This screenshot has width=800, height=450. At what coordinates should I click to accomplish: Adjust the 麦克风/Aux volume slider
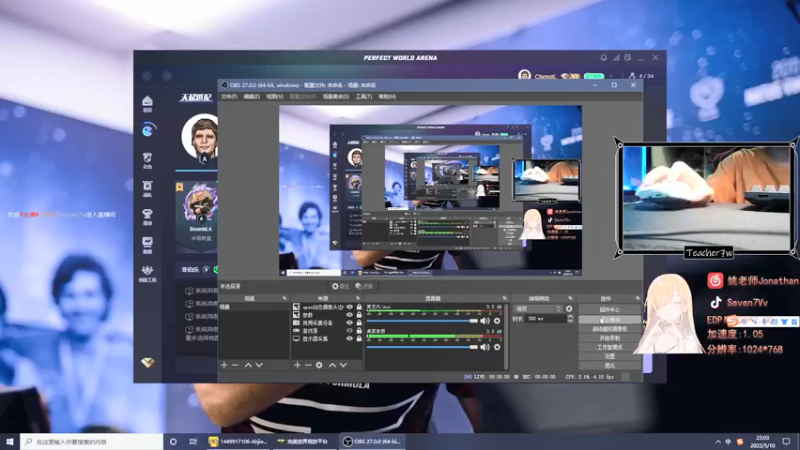(x=422, y=320)
